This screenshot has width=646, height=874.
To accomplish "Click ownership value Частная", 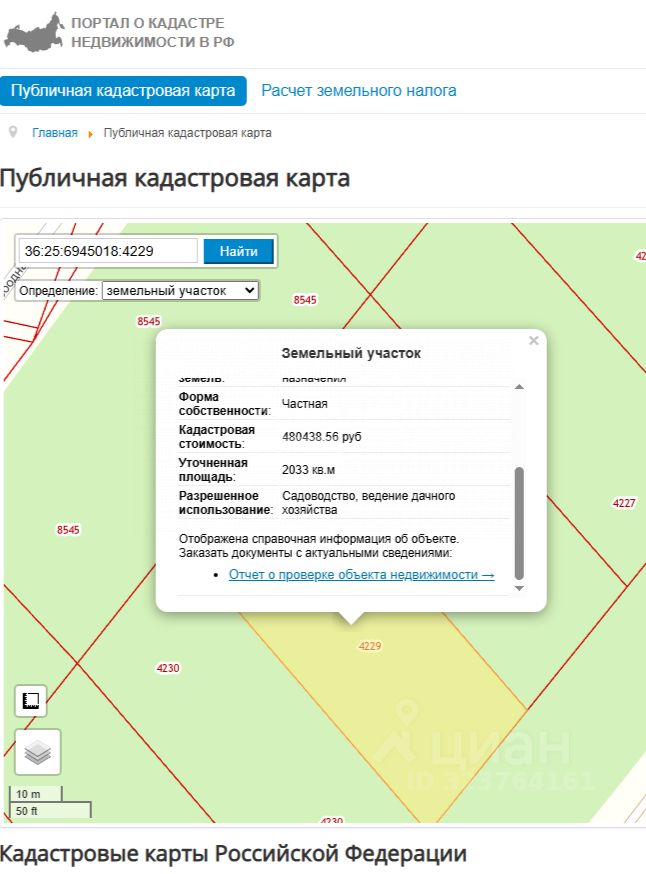I will coord(304,404).
